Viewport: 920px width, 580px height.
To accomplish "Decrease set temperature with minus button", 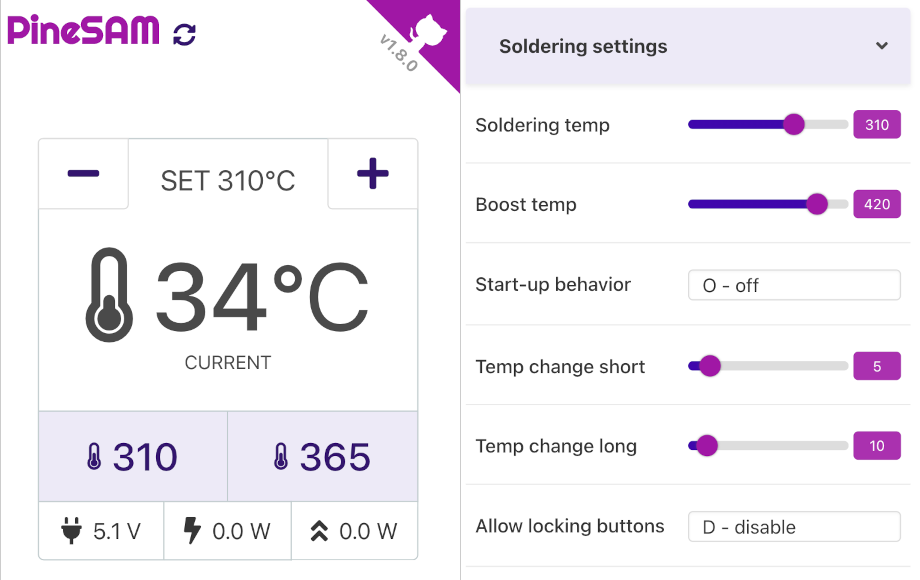I will [83, 174].
